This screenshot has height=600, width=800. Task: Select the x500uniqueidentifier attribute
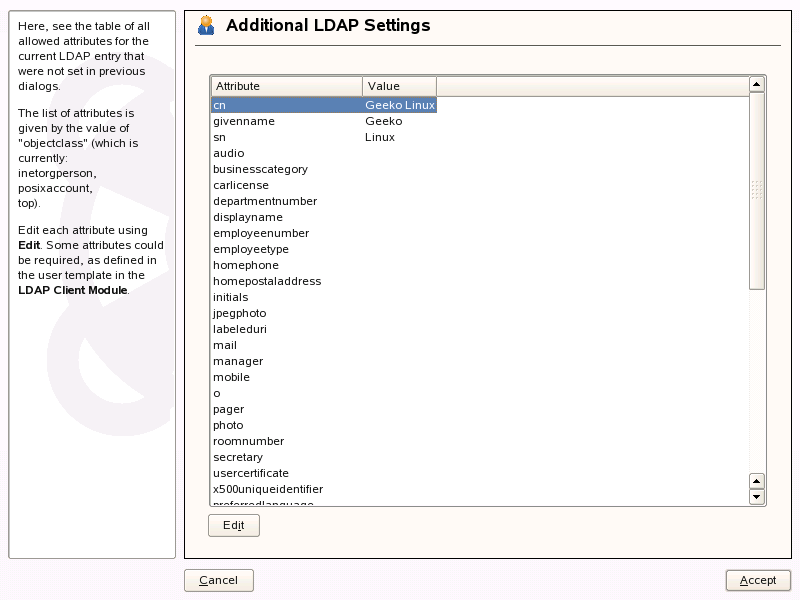[268, 489]
